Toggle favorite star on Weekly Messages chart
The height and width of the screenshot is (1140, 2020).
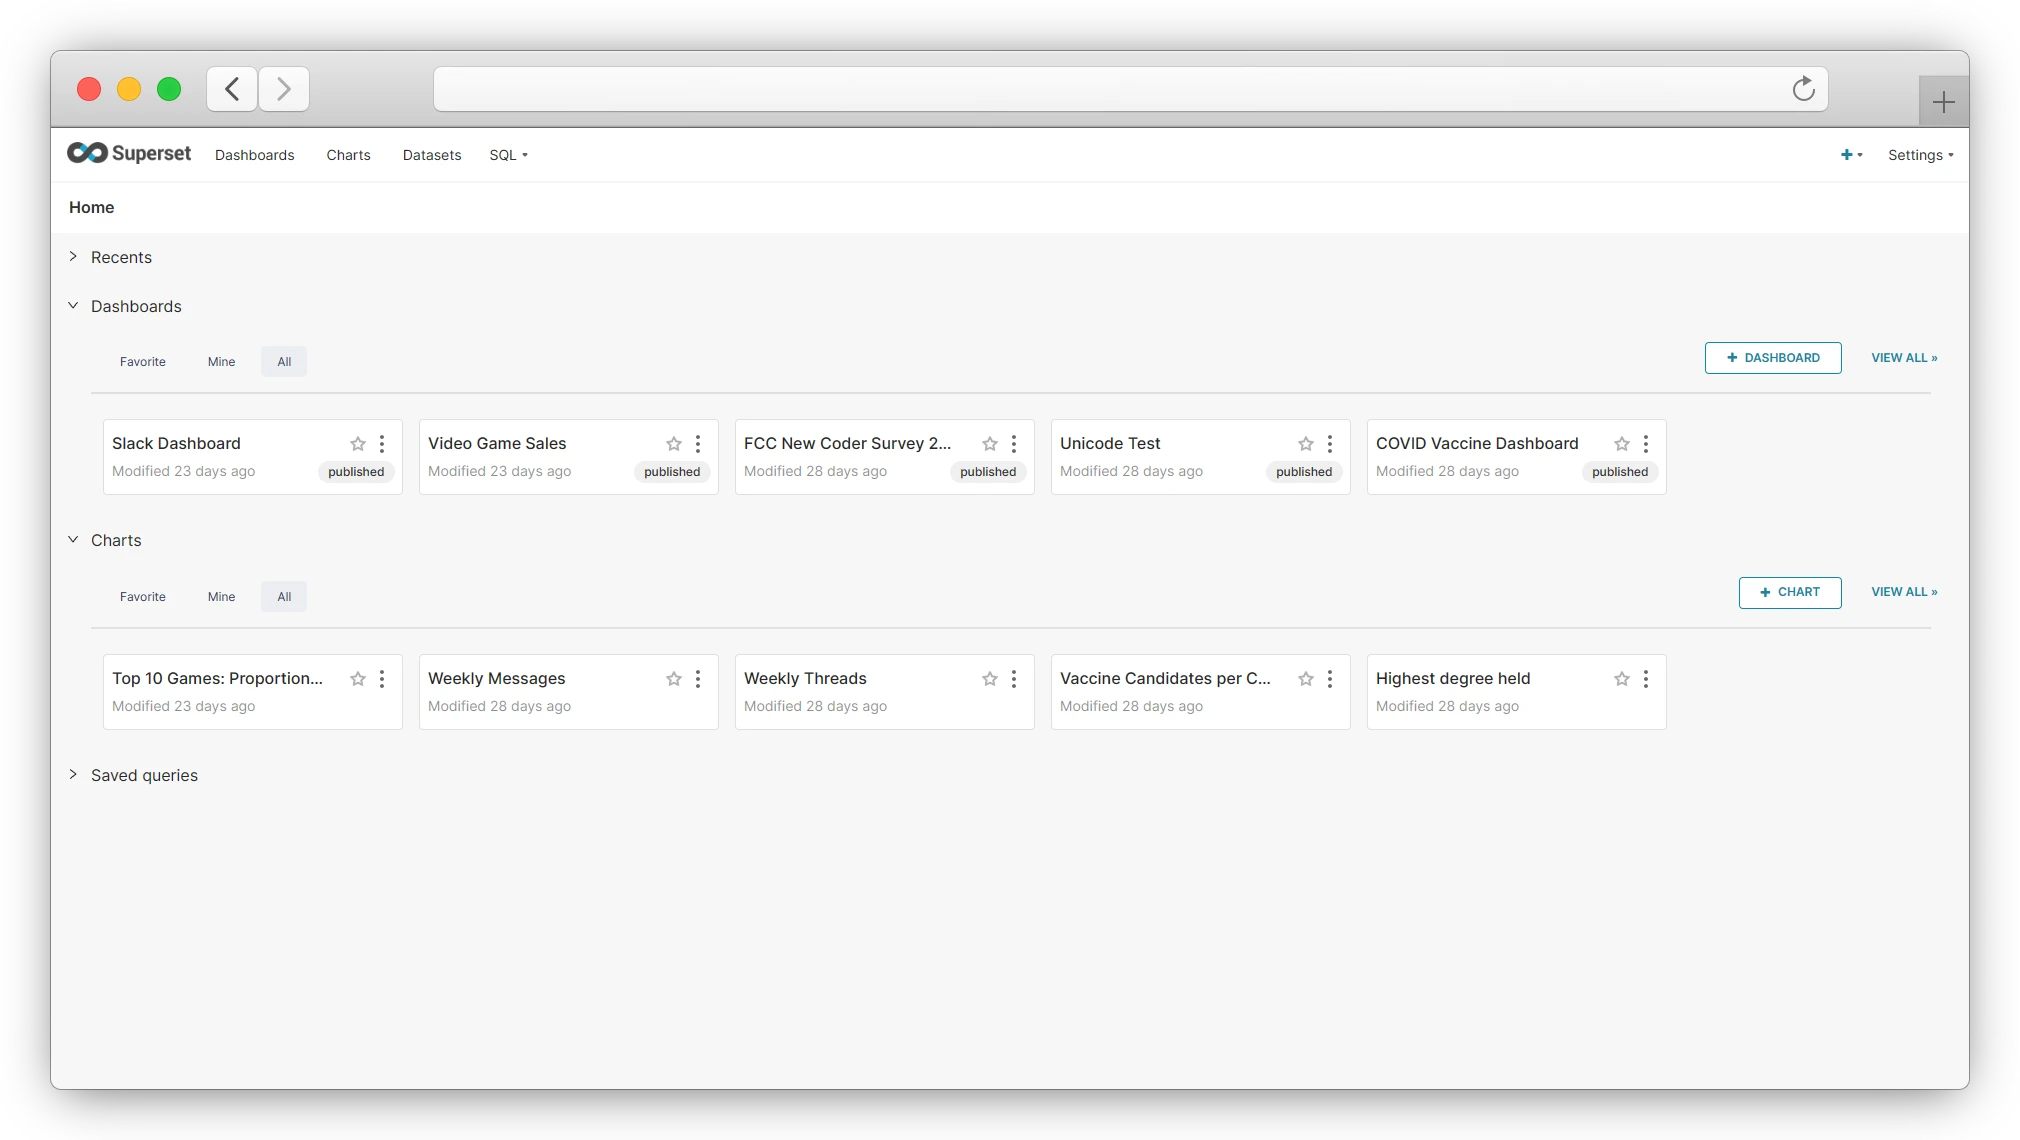674,679
